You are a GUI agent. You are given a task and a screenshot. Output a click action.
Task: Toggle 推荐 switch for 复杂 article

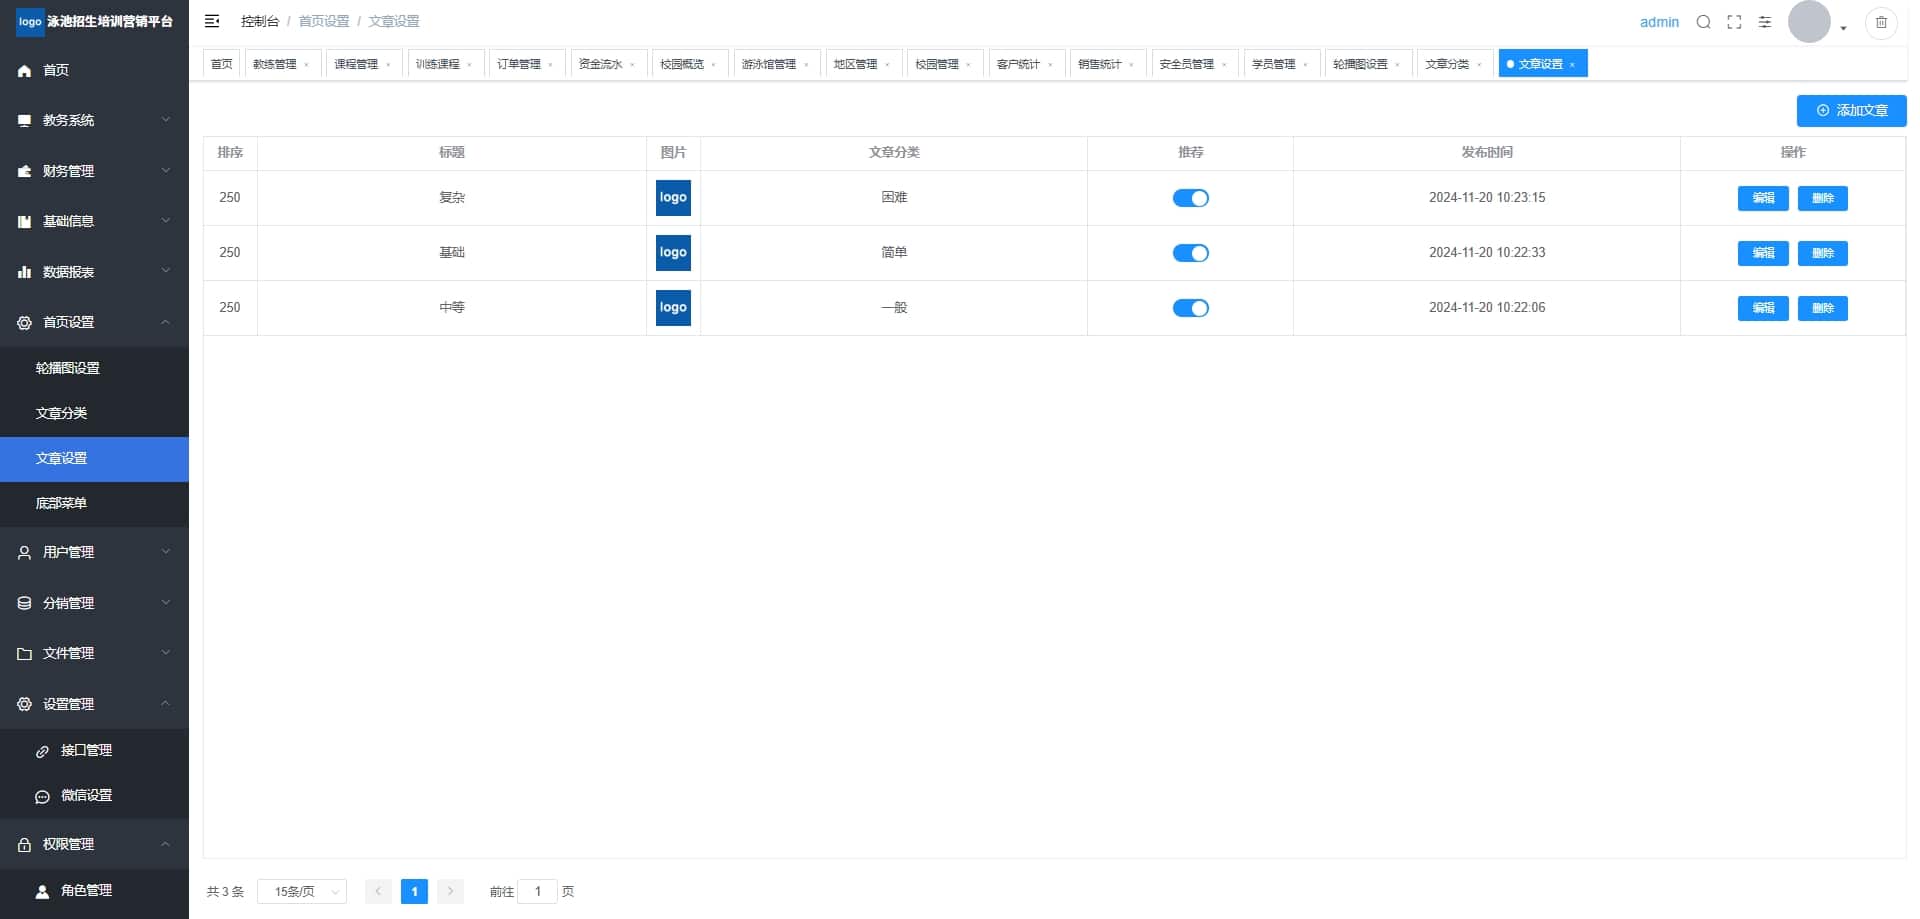(x=1190, y=198)
